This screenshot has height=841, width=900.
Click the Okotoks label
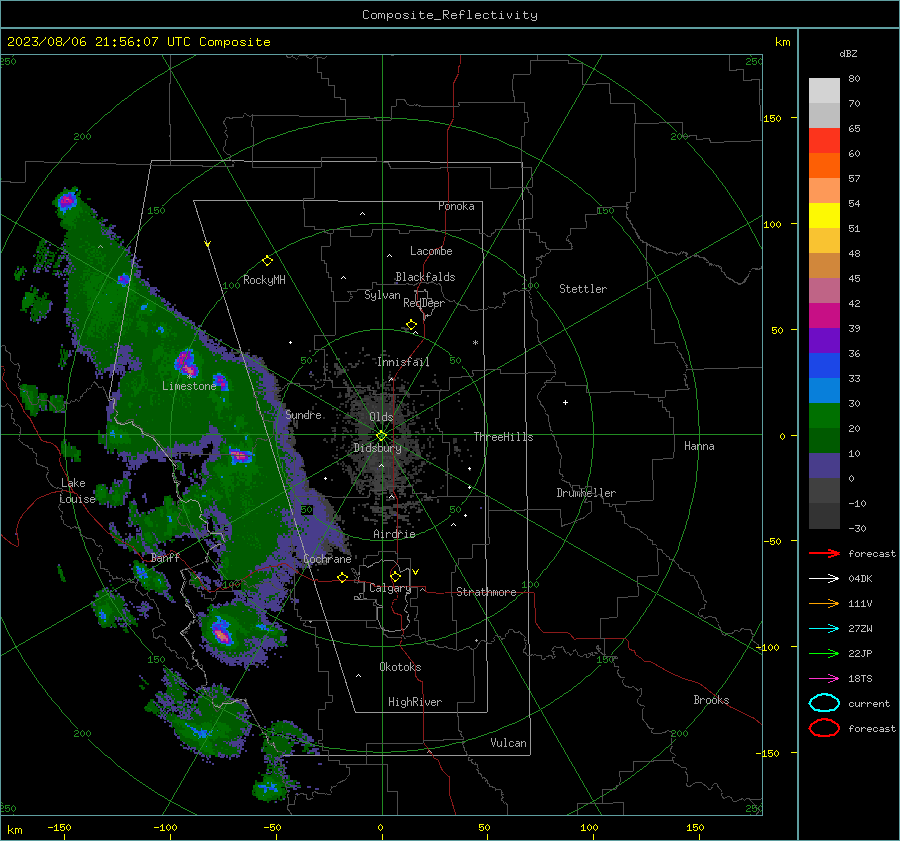click(400, 667)
